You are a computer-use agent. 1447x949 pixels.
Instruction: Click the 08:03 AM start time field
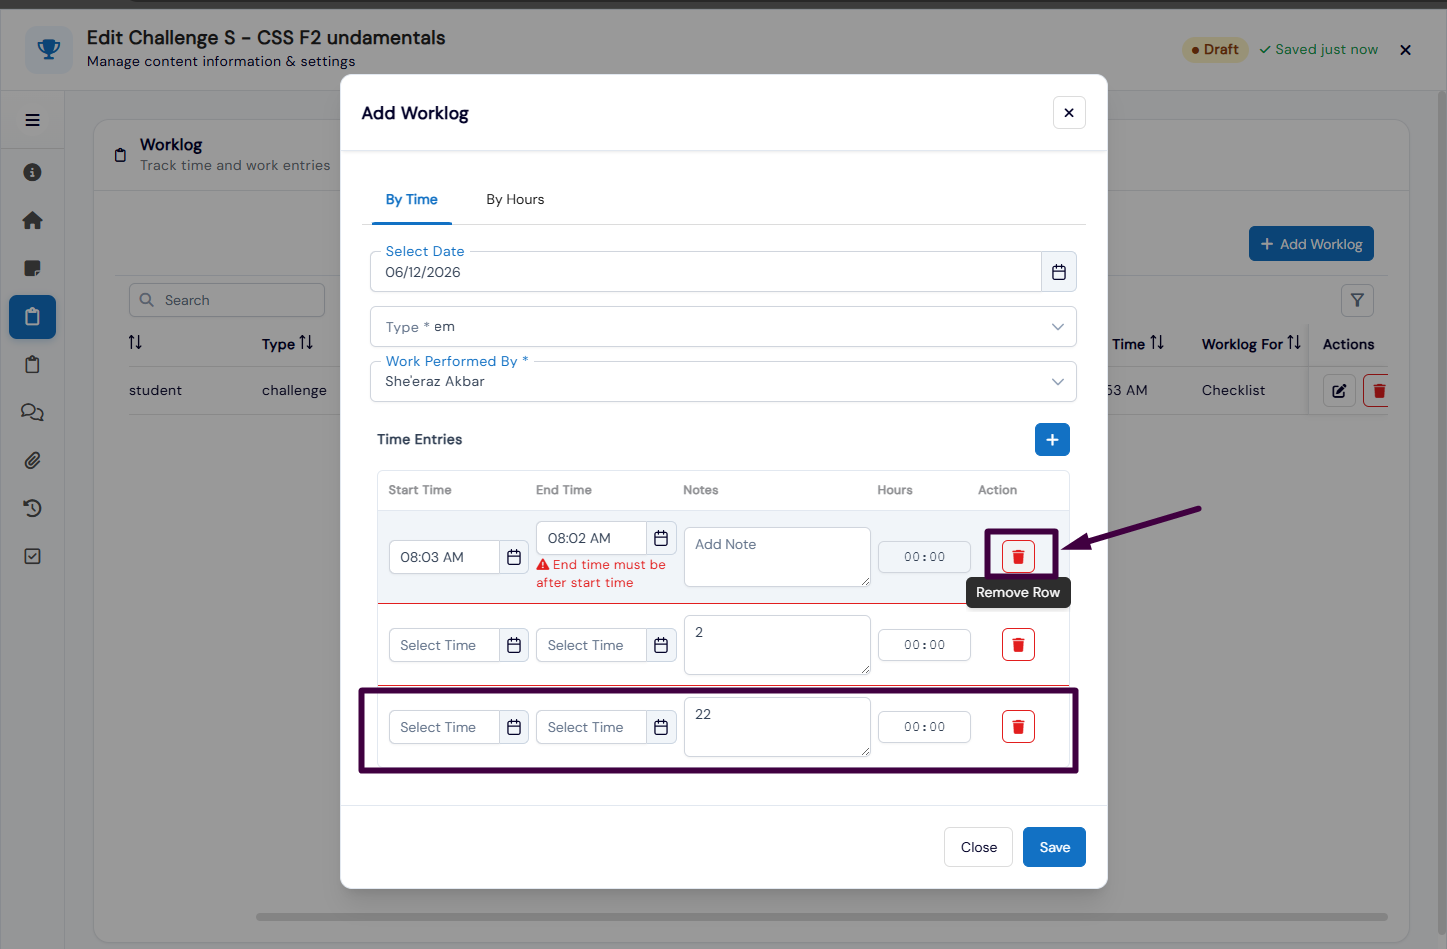coord(444,557)
